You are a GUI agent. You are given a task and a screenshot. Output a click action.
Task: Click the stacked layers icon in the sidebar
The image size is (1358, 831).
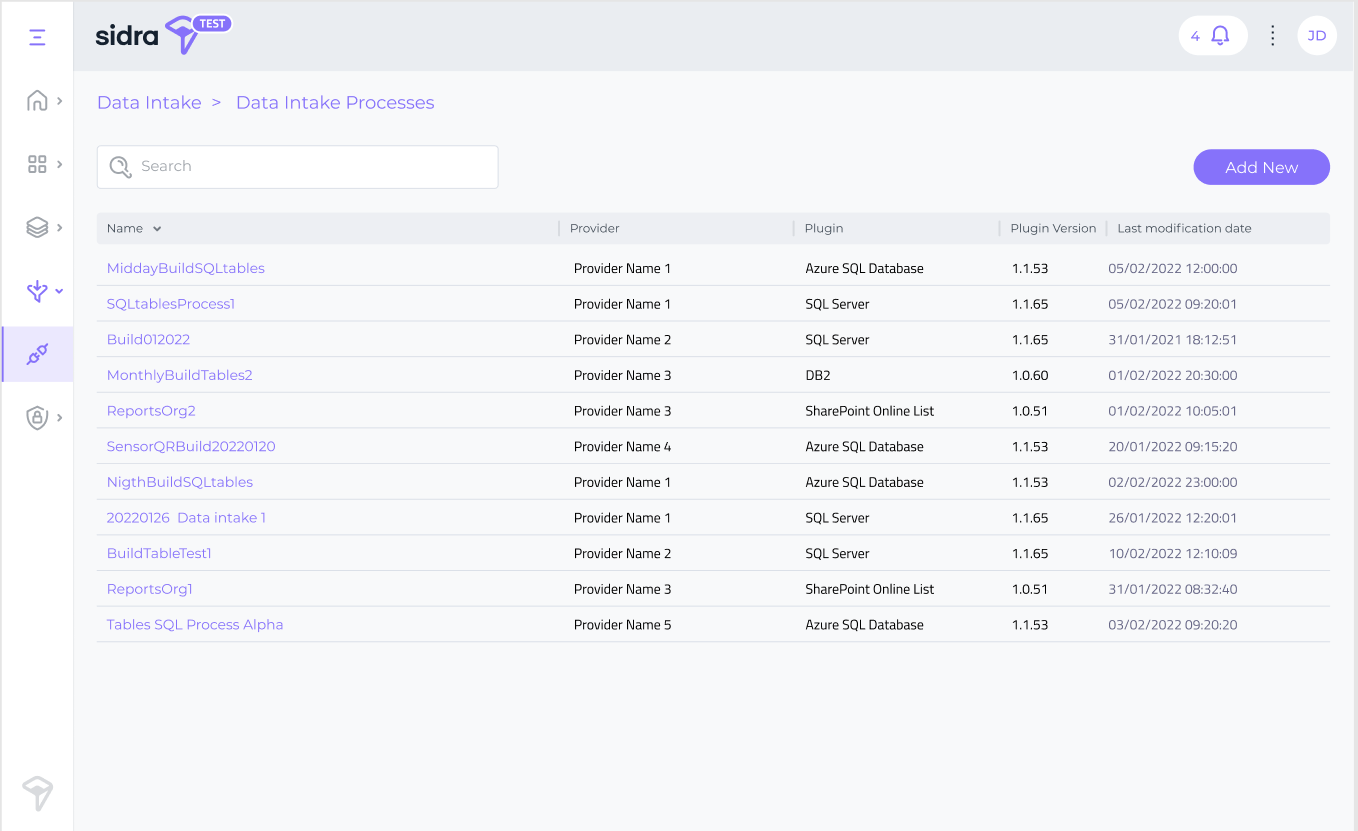(37, 228)
